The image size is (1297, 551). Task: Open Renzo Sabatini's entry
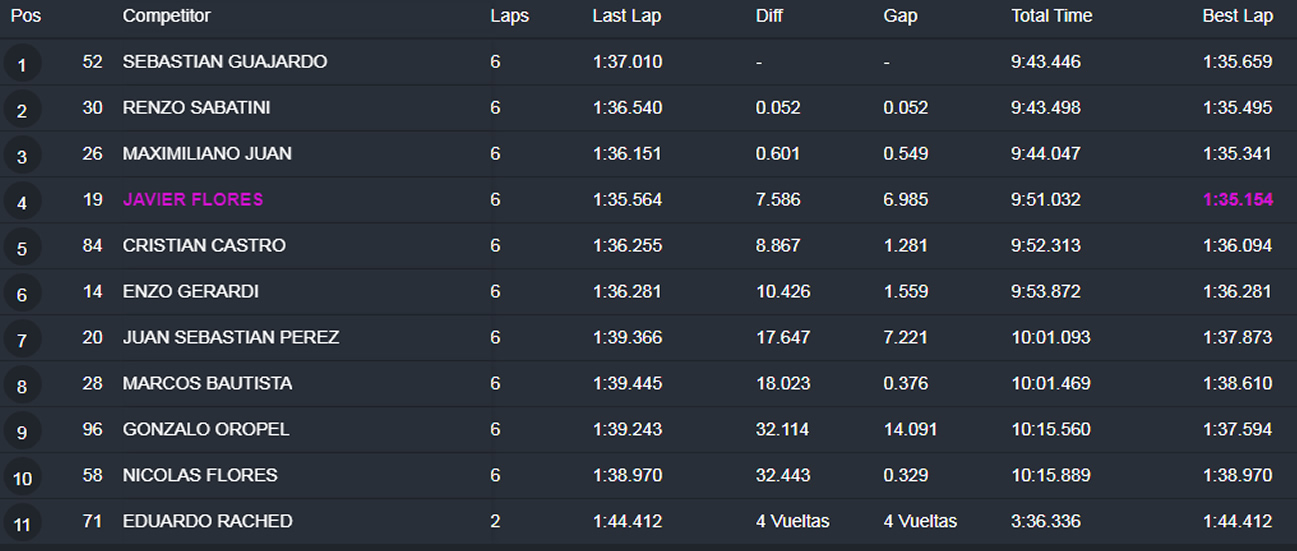click(196, 108)
